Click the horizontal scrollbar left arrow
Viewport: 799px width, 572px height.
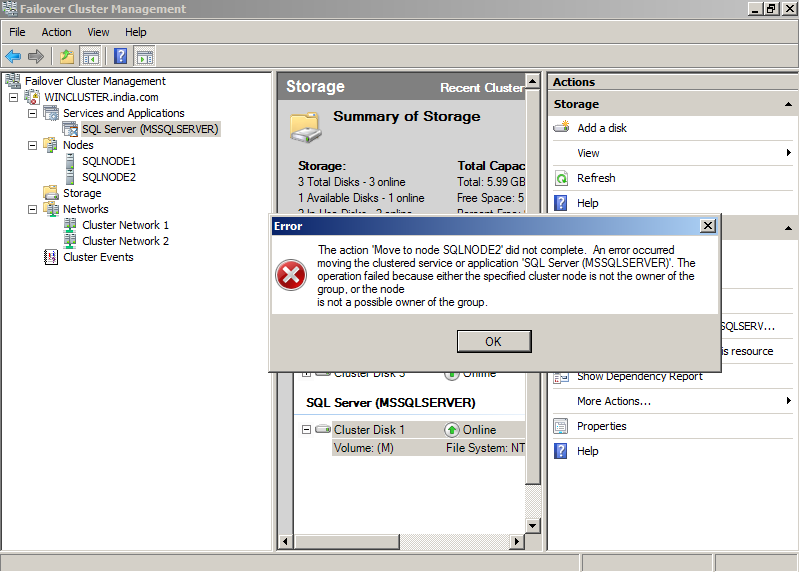(x=285, y=541)
